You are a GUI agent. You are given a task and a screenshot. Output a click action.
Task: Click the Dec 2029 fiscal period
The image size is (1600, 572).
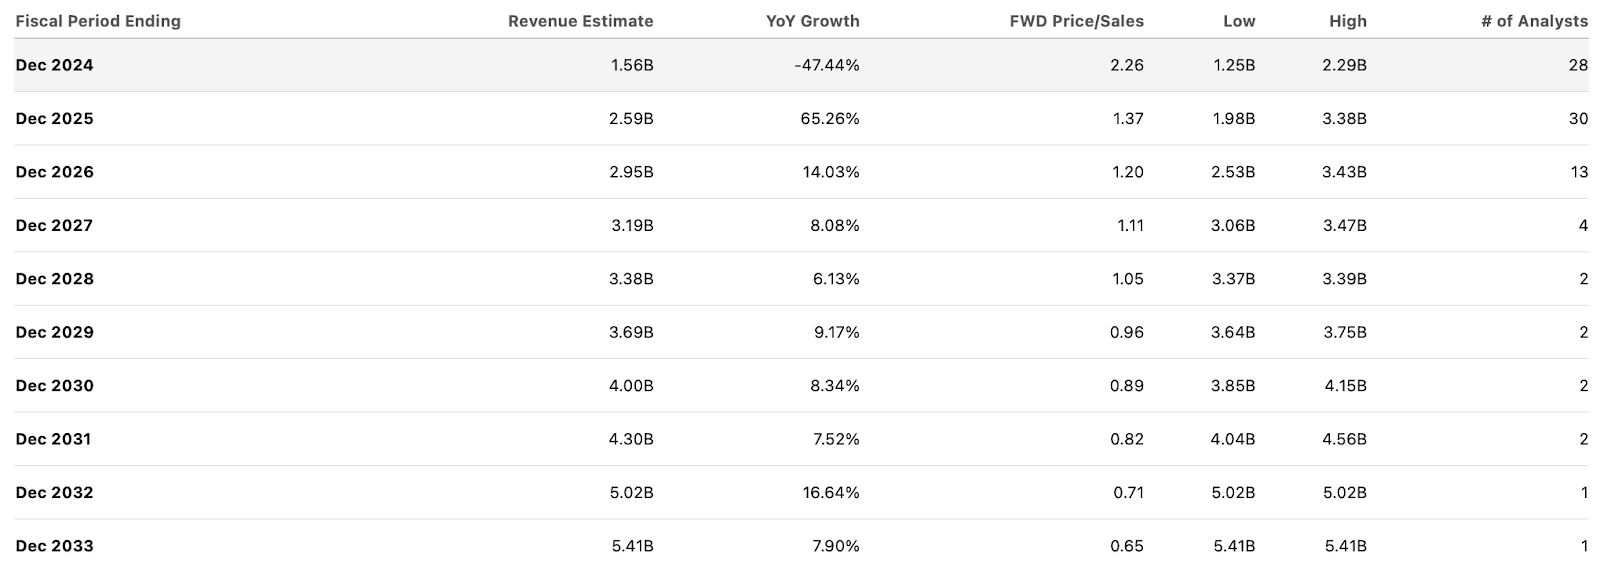click(55, 333)
